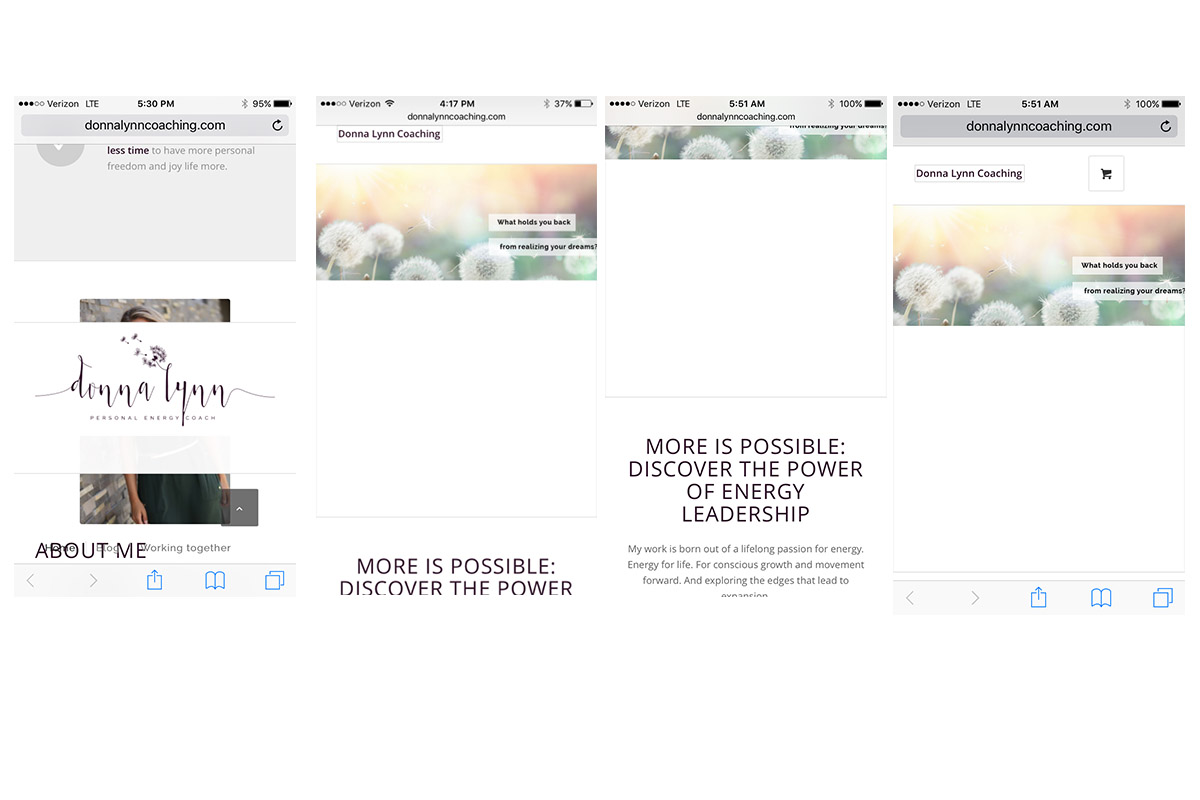Open "Donna Lynn Coaching" link beside the cart icon
The height and width of the screenshot is (800, 1200).
point(969,174)
